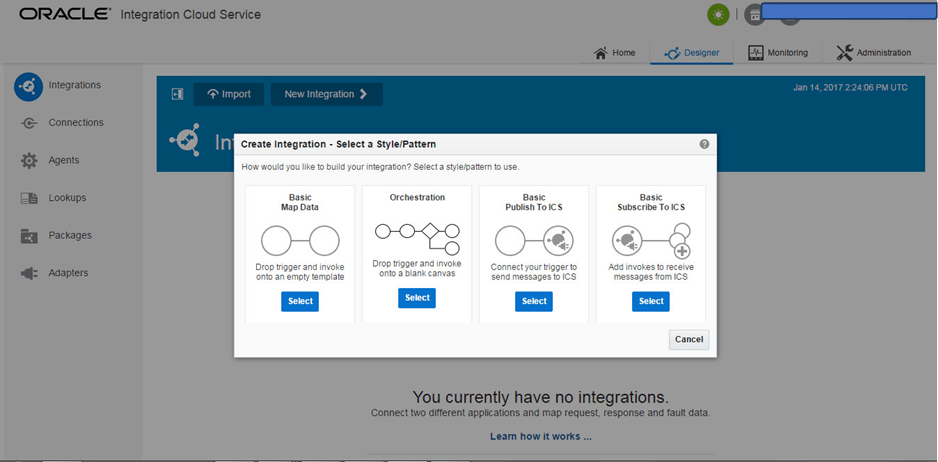Click the collapse sidebar panel icon
This screenshot has width=938, height=462.
pos(177,94)
